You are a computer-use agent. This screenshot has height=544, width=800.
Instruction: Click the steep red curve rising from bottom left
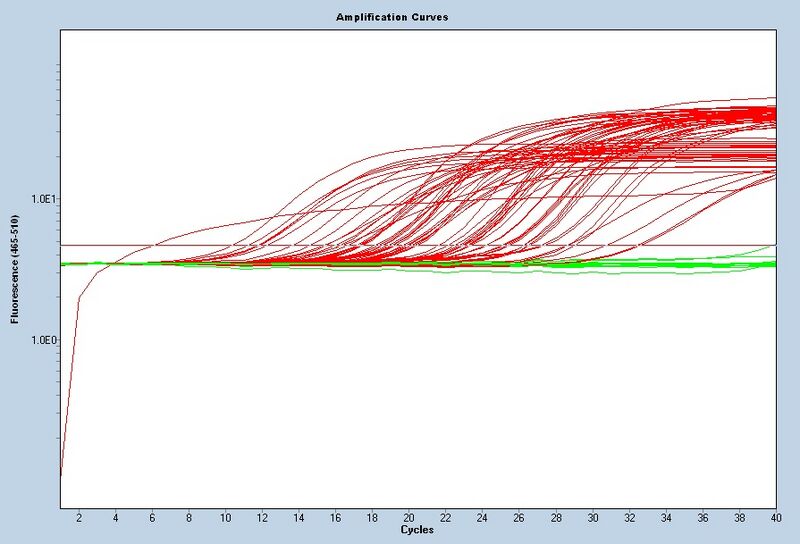pyautogui.click(x=70, y=380)
